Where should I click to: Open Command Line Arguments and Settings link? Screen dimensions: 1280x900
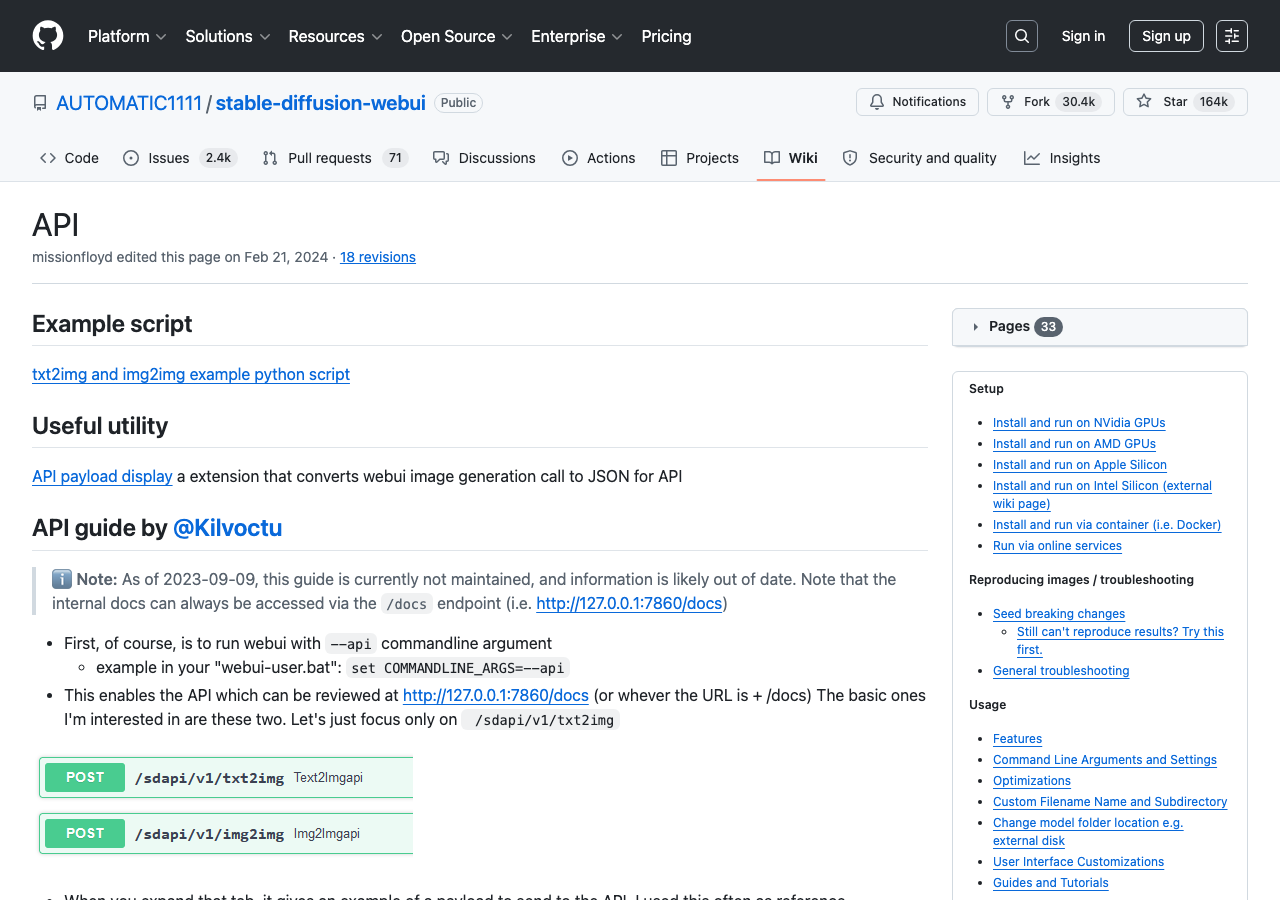(1105, 760)
